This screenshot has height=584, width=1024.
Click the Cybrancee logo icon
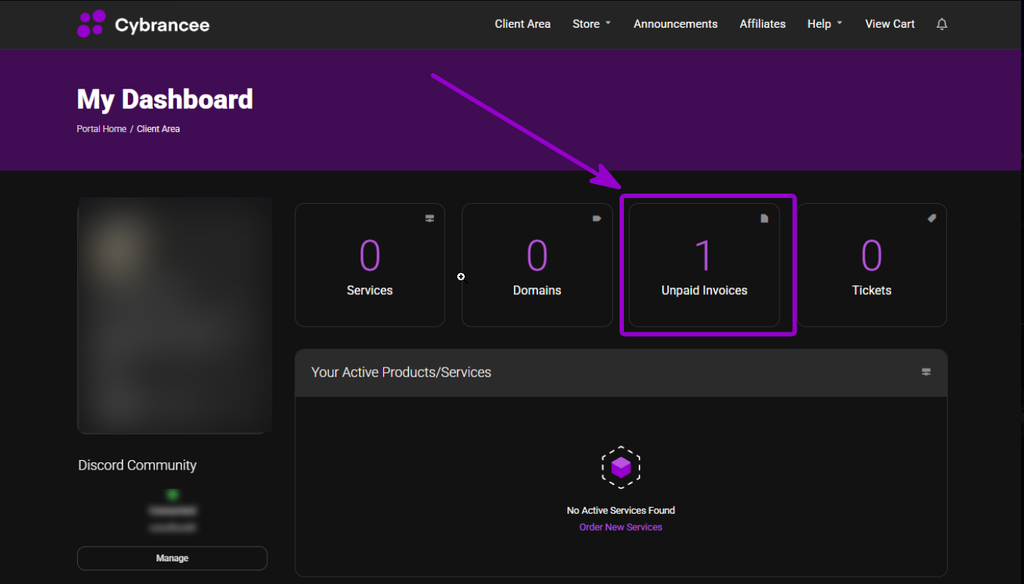pos(91,24)
